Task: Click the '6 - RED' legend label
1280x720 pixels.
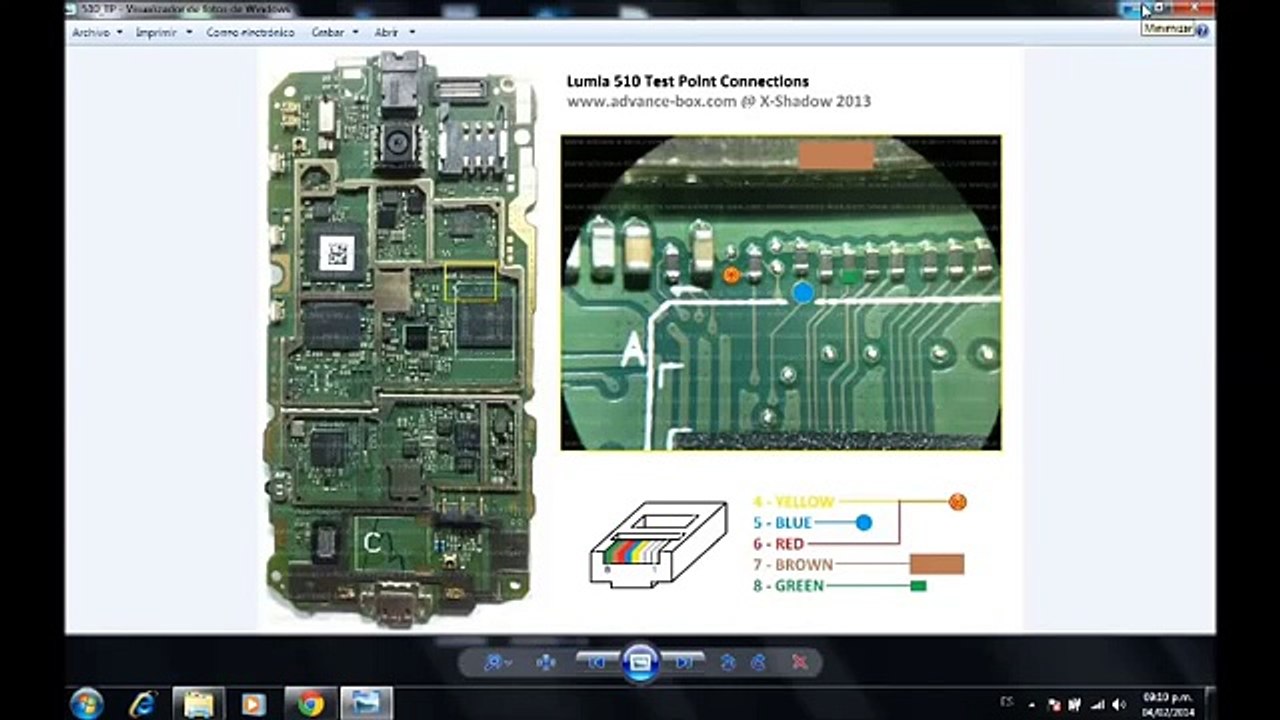Action: 779,544
